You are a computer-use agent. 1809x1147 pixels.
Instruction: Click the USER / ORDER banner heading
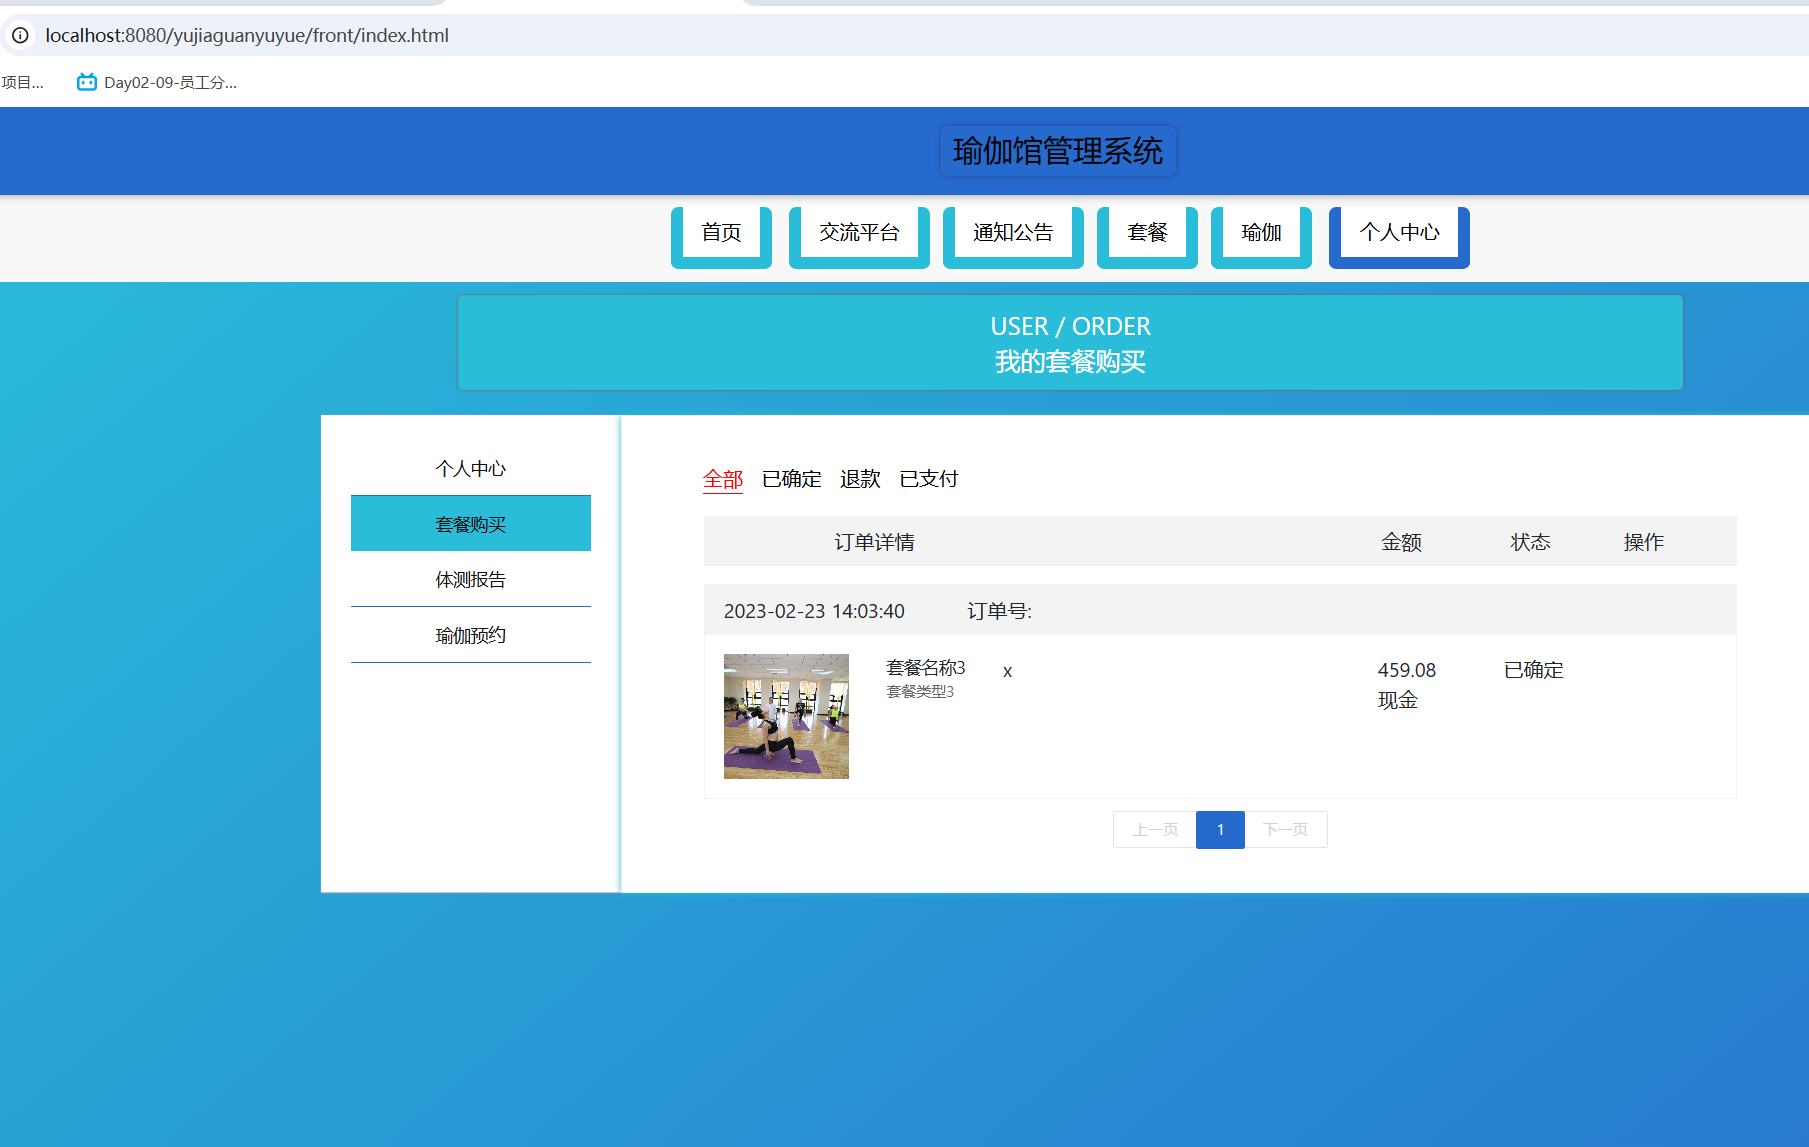pos(1070,326)
